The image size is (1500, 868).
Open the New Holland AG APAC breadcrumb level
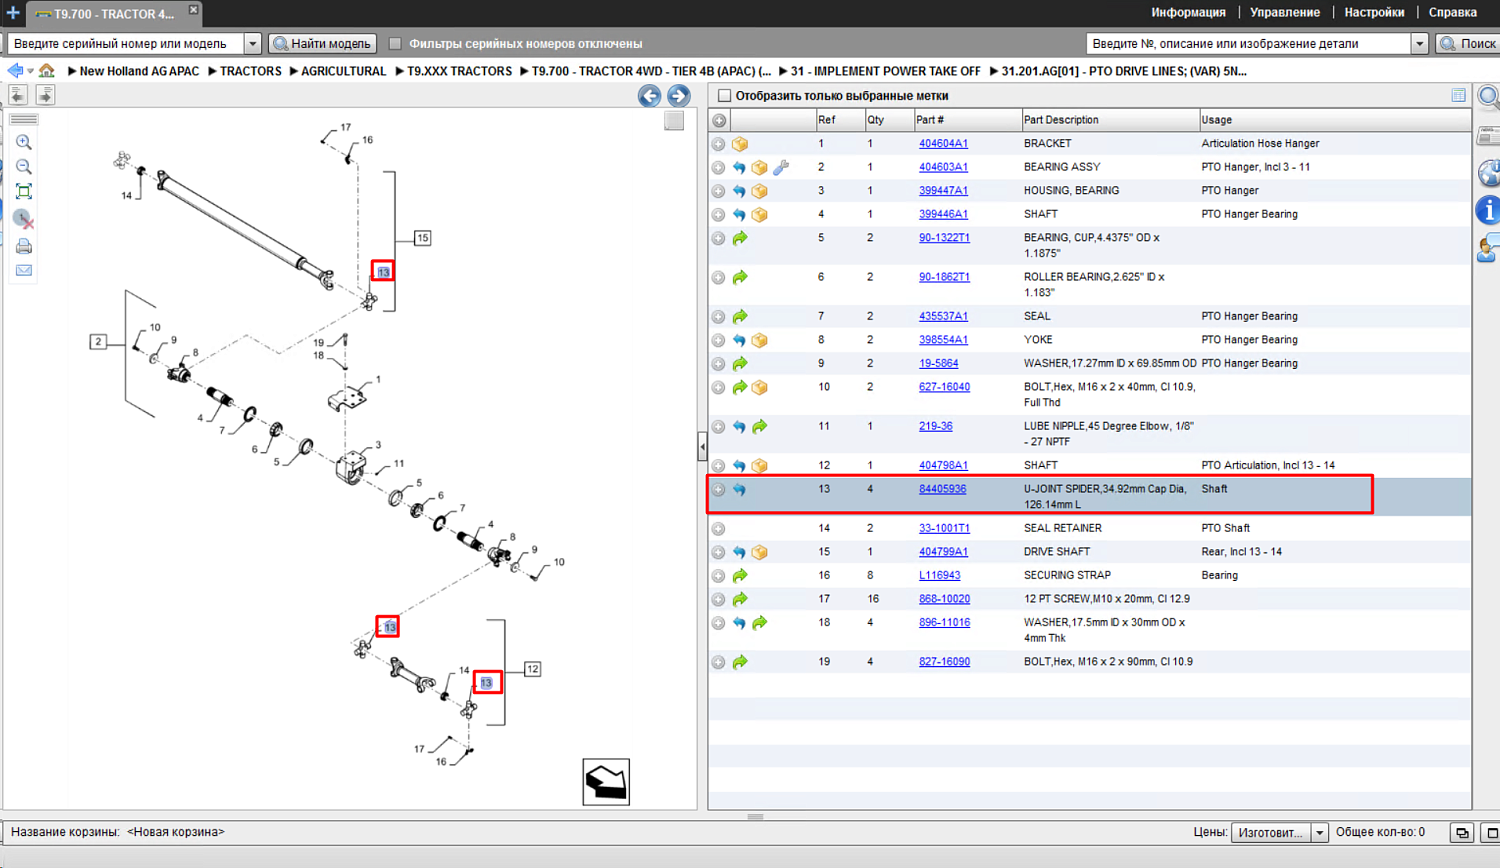(139, 71)
